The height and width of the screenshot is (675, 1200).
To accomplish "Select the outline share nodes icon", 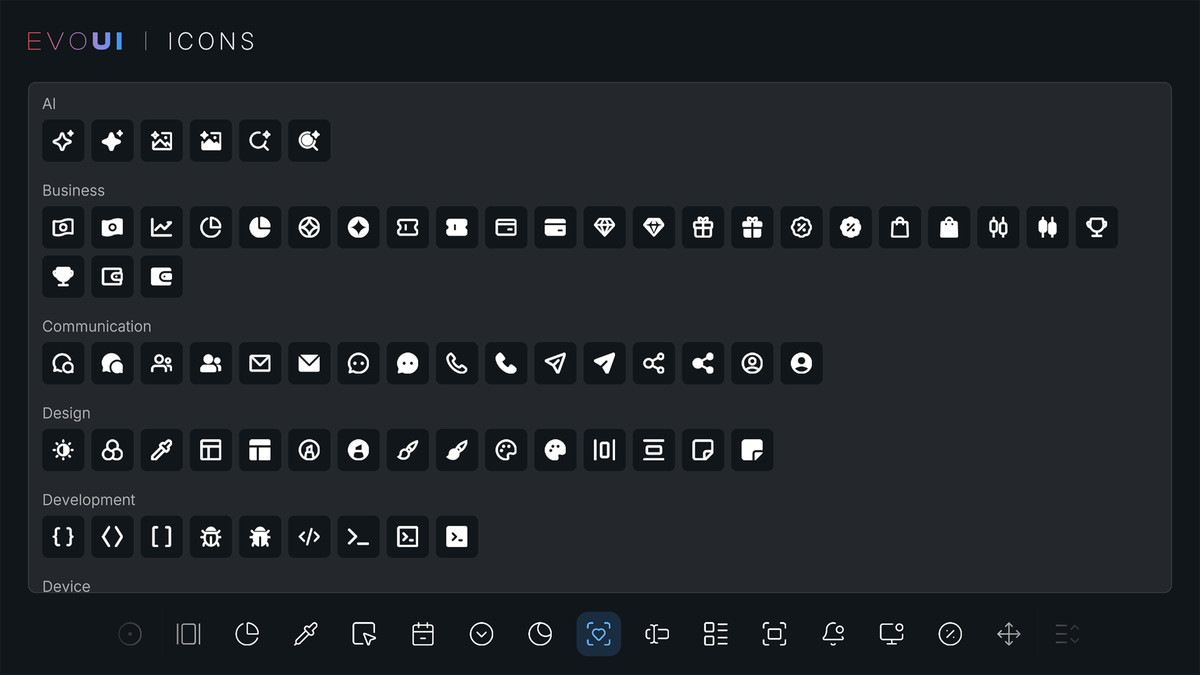I will pos(653,364).
